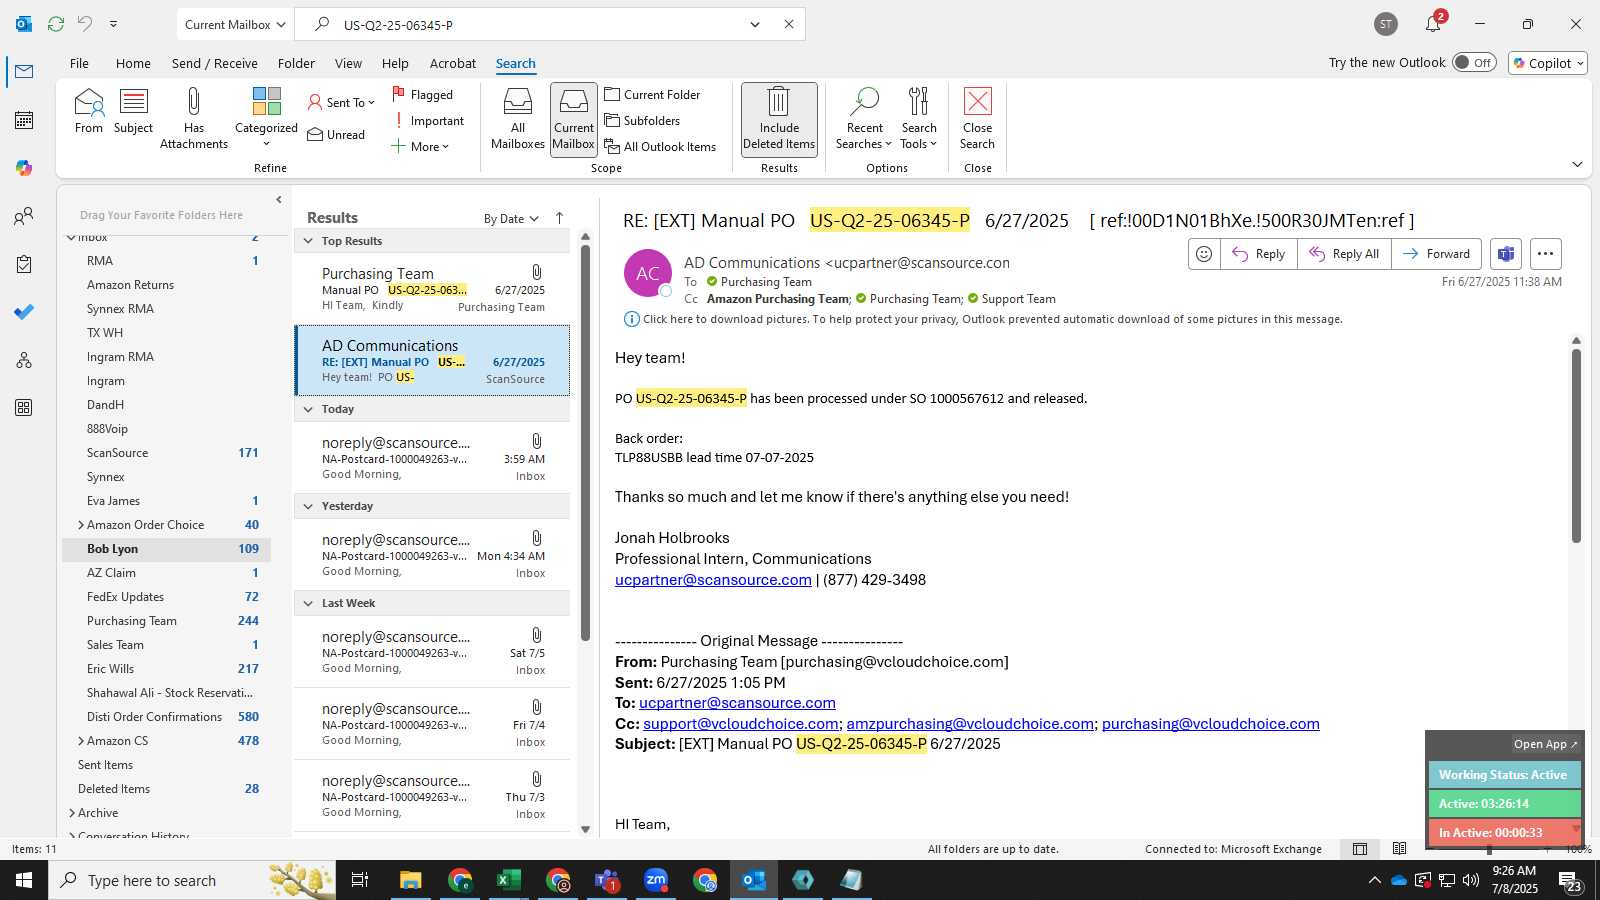Open the Current Mailbox scope dropdown
The height and width of the screenshot is (900, 1600).
[235, 24]
